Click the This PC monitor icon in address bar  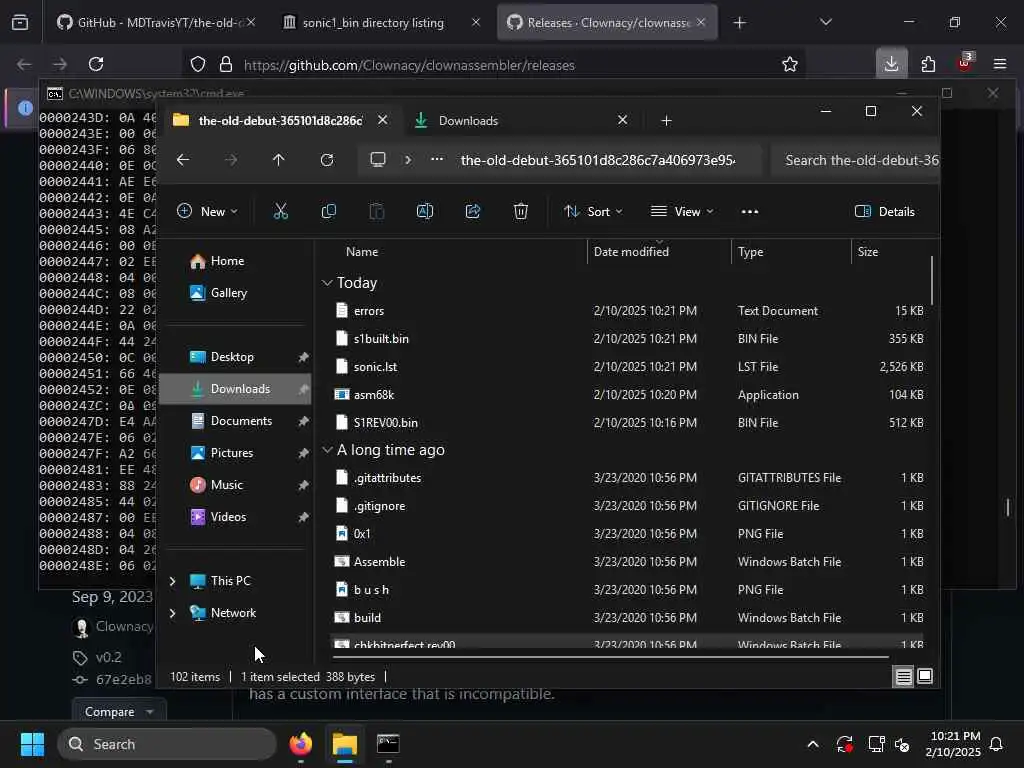(378, 159)
